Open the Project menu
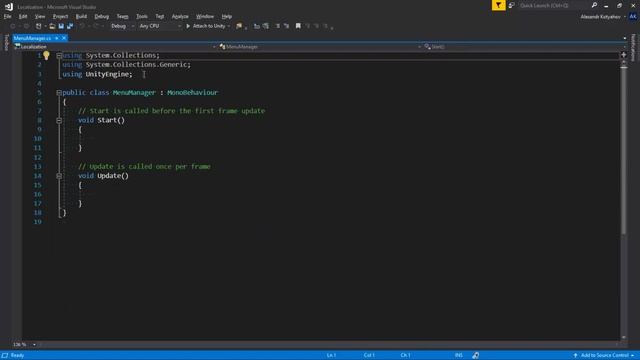Viewport: 640px width, 360px height. [x=60, y=16]
